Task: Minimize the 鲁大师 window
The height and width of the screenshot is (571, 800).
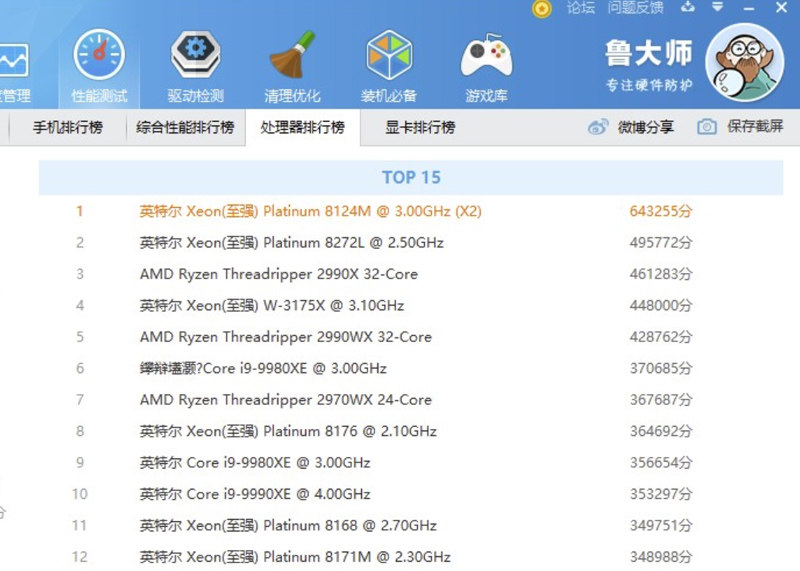Action: pos(749,9)
